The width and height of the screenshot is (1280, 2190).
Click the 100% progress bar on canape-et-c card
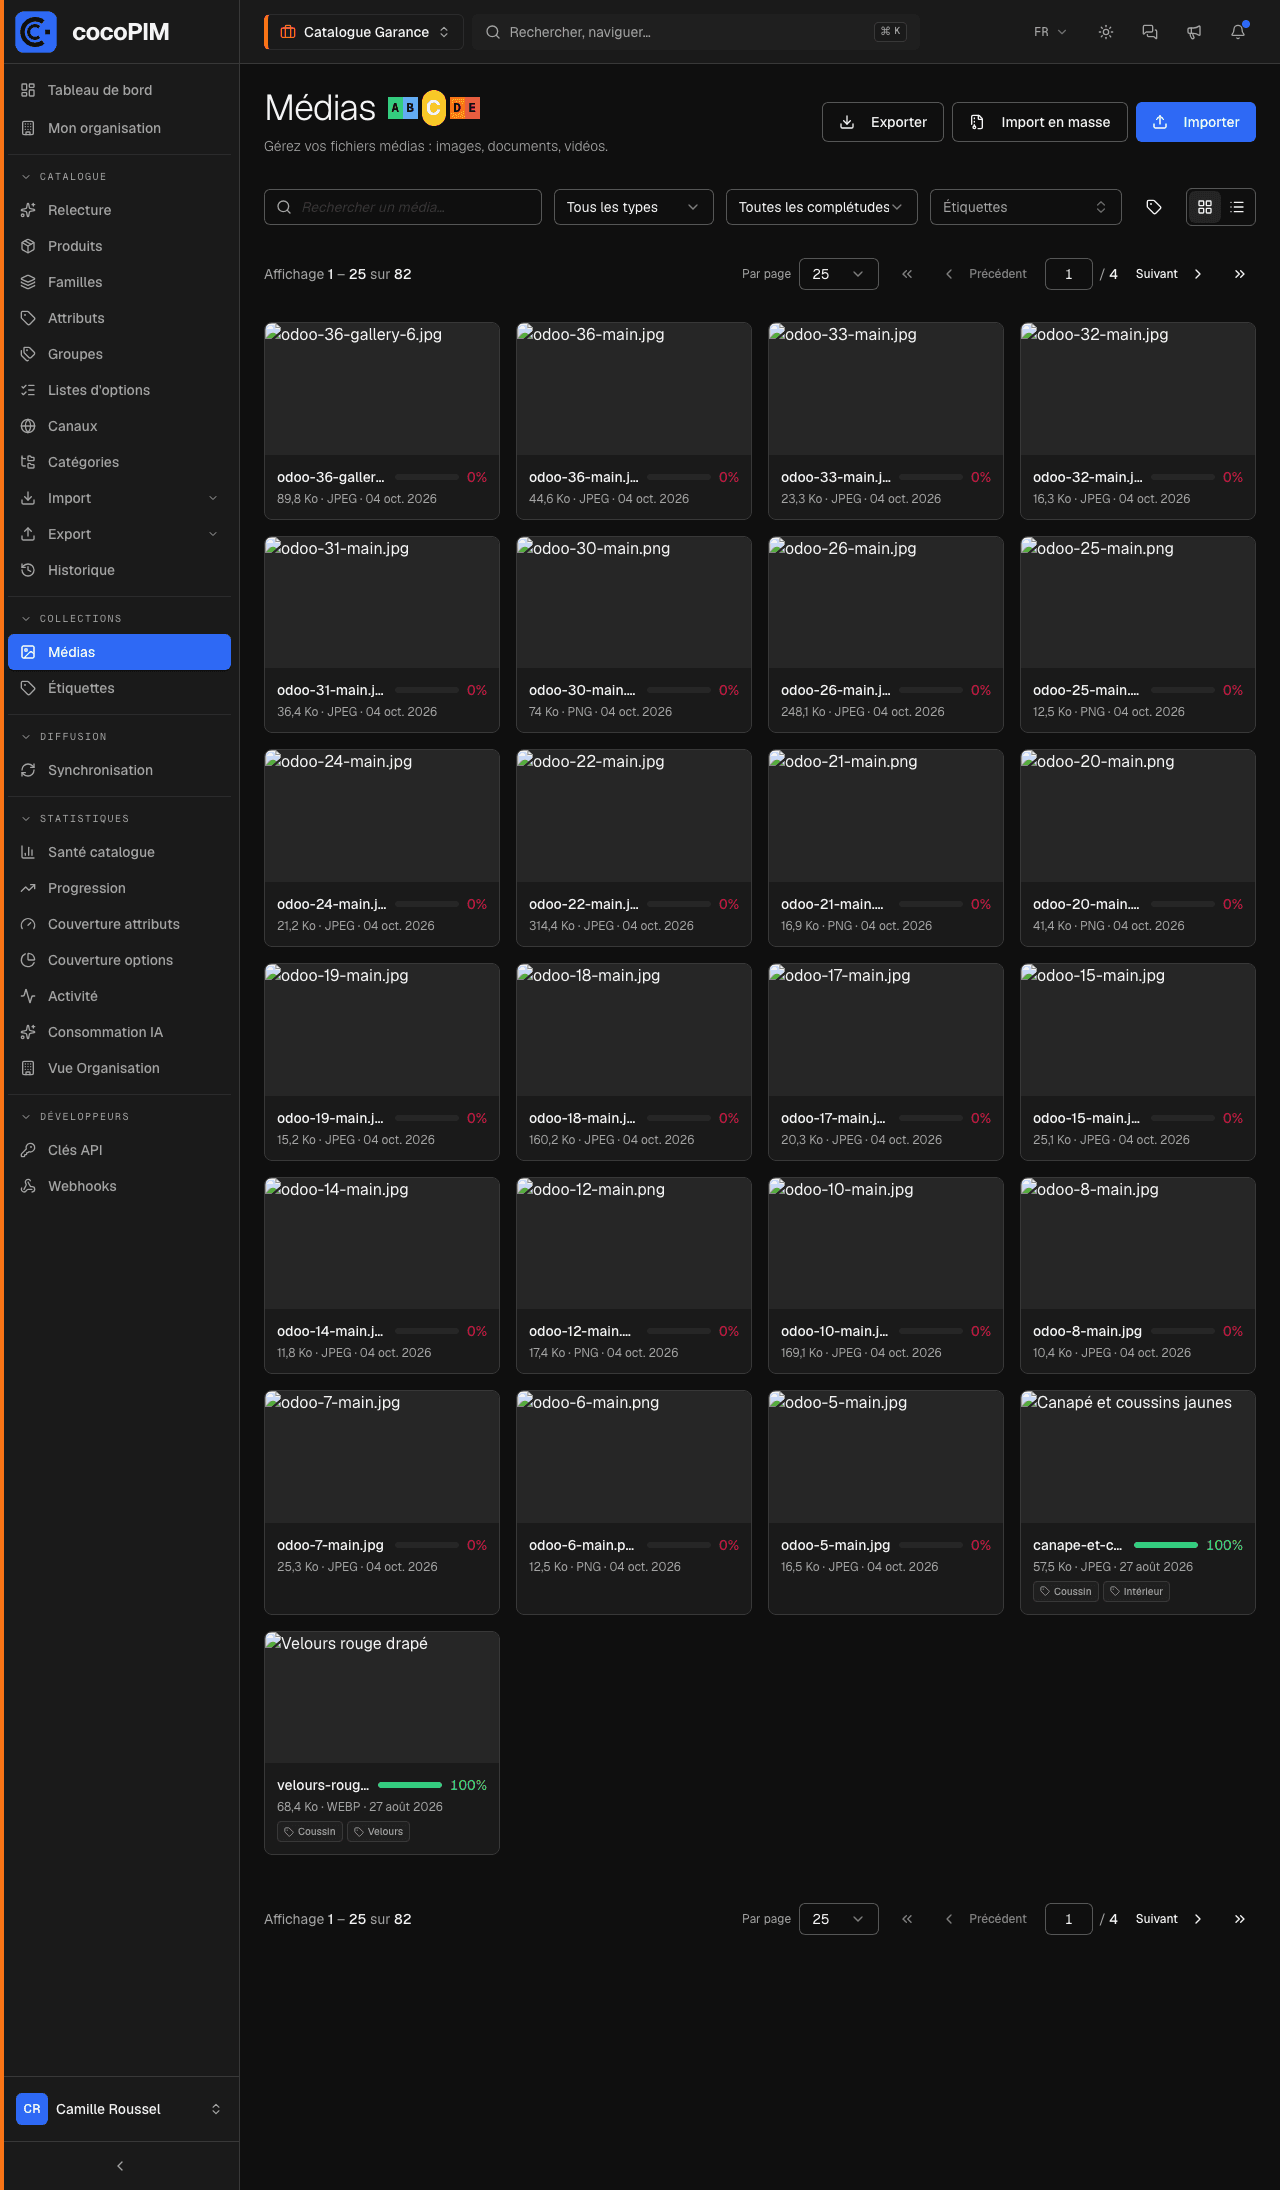(x=1166, y=1545)
